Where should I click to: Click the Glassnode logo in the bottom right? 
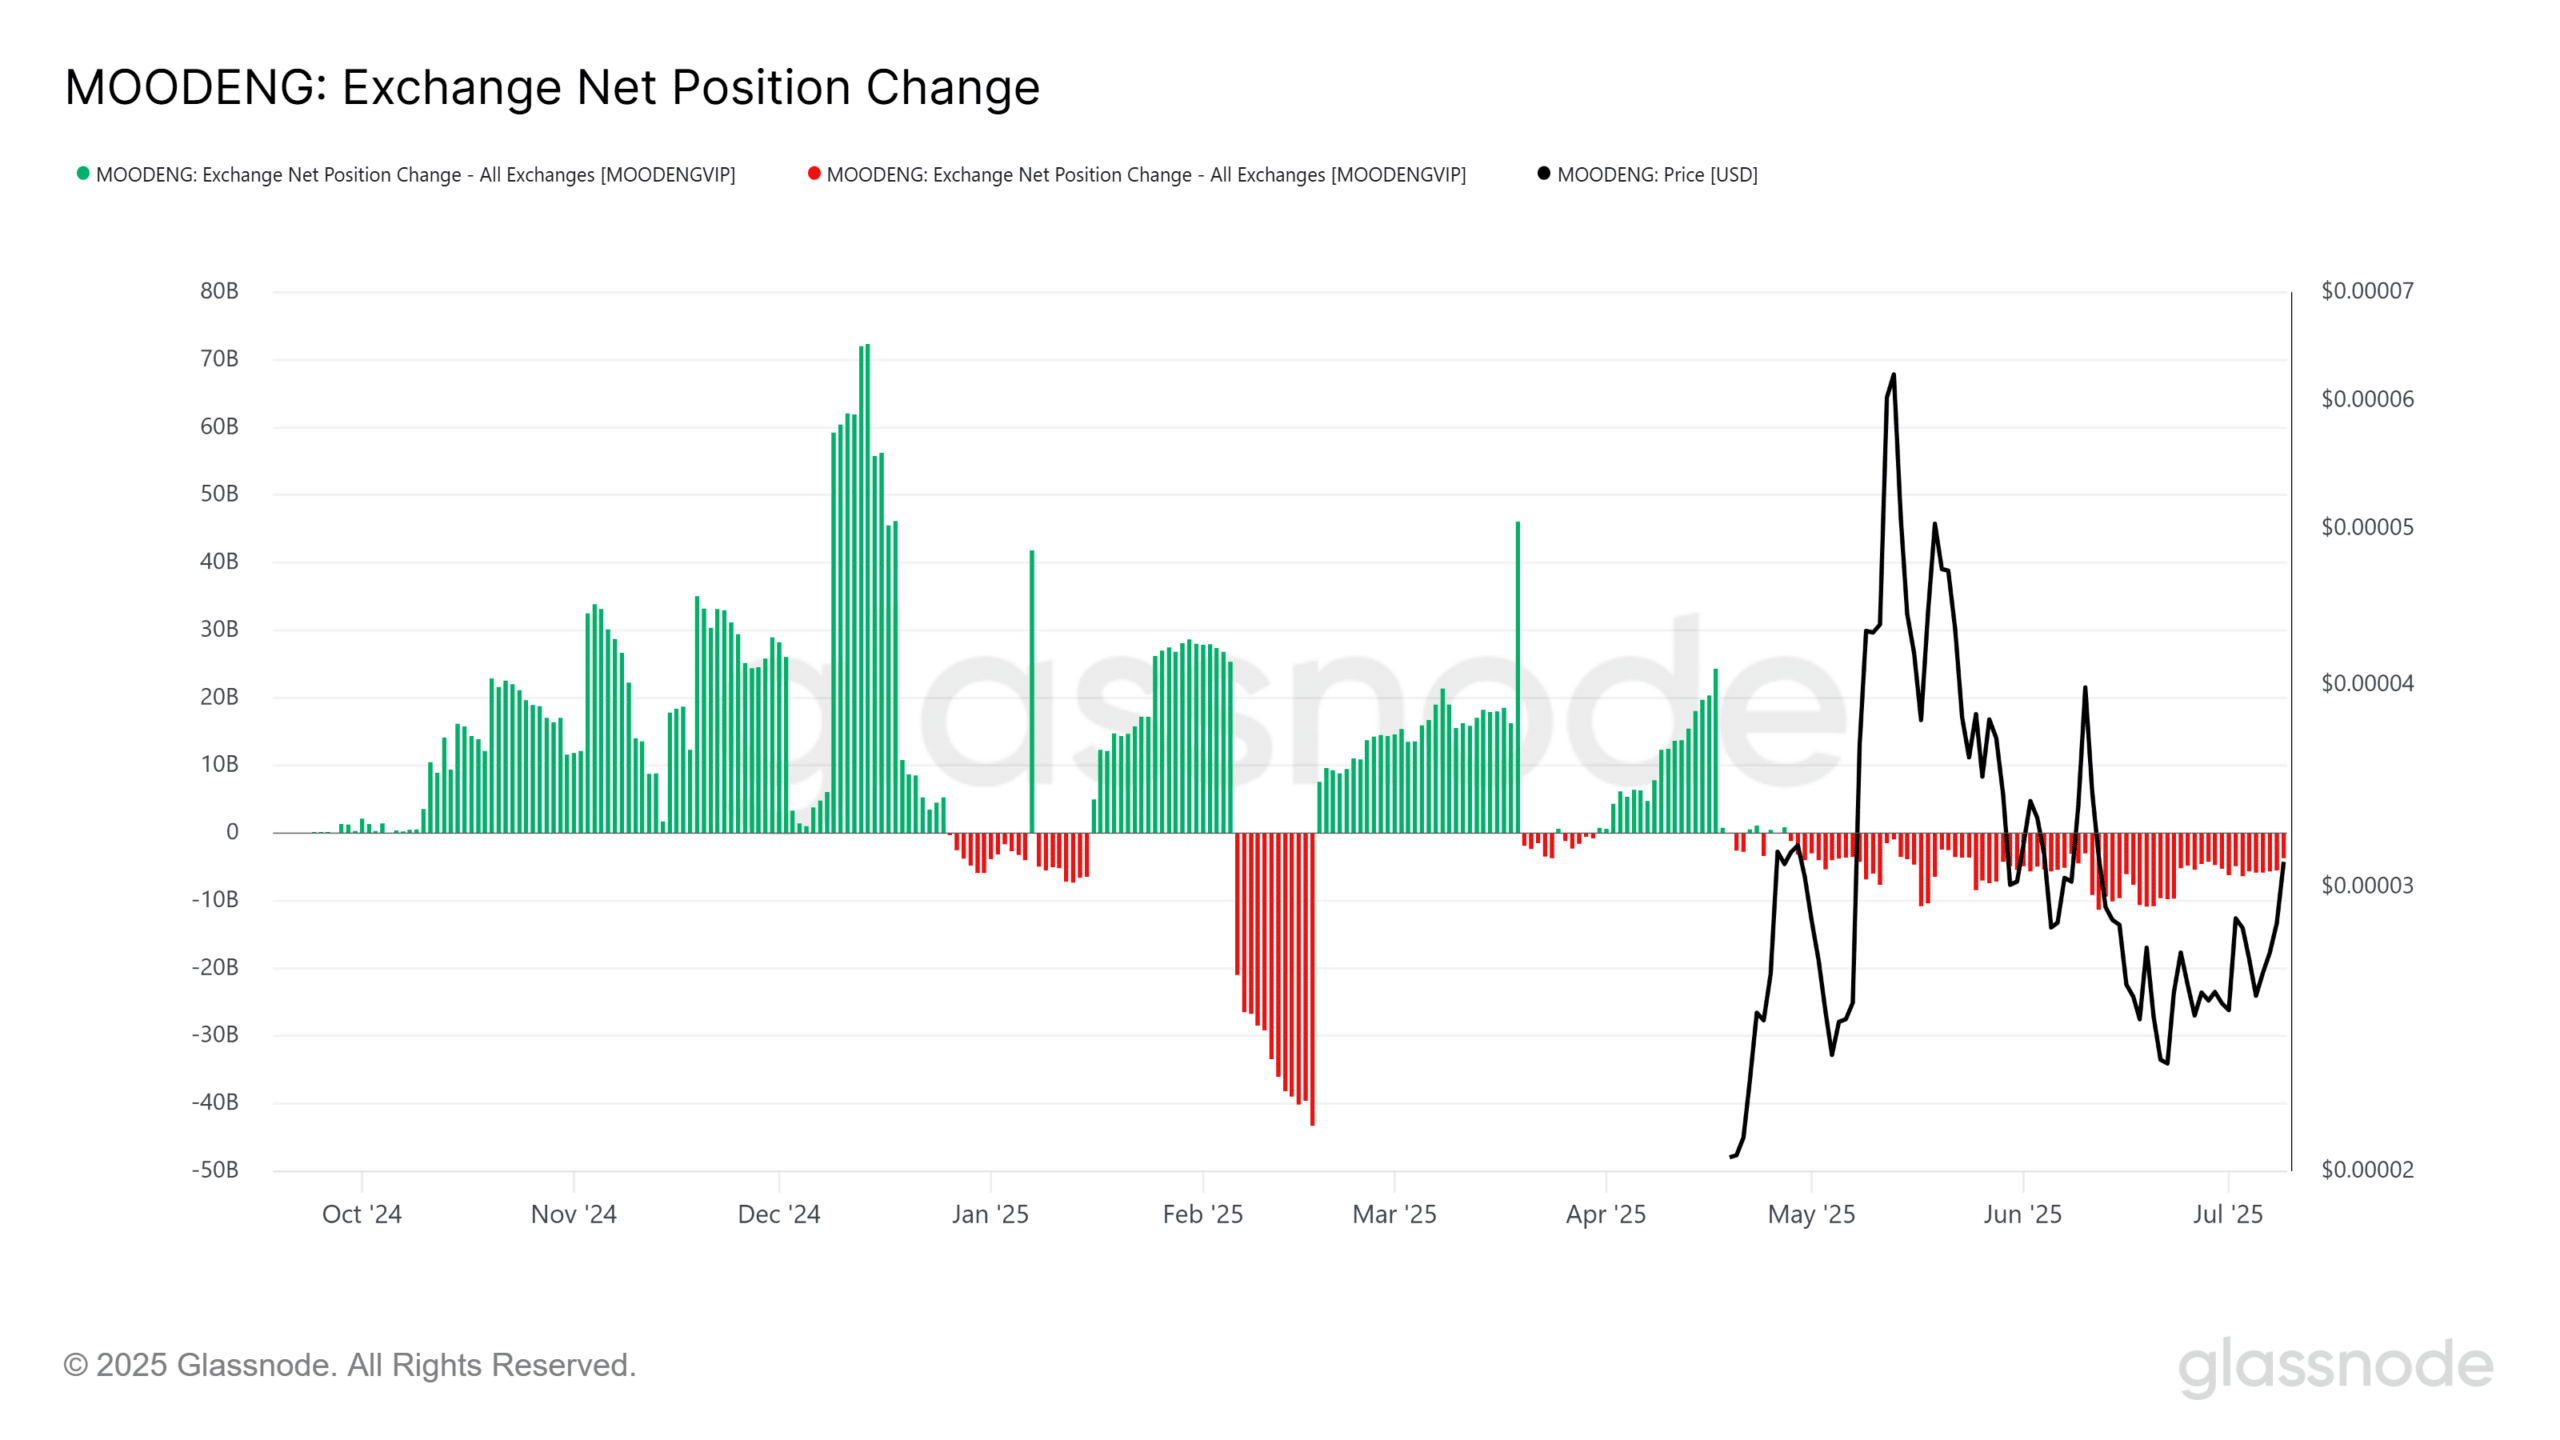click(x=2335, y=1365)
